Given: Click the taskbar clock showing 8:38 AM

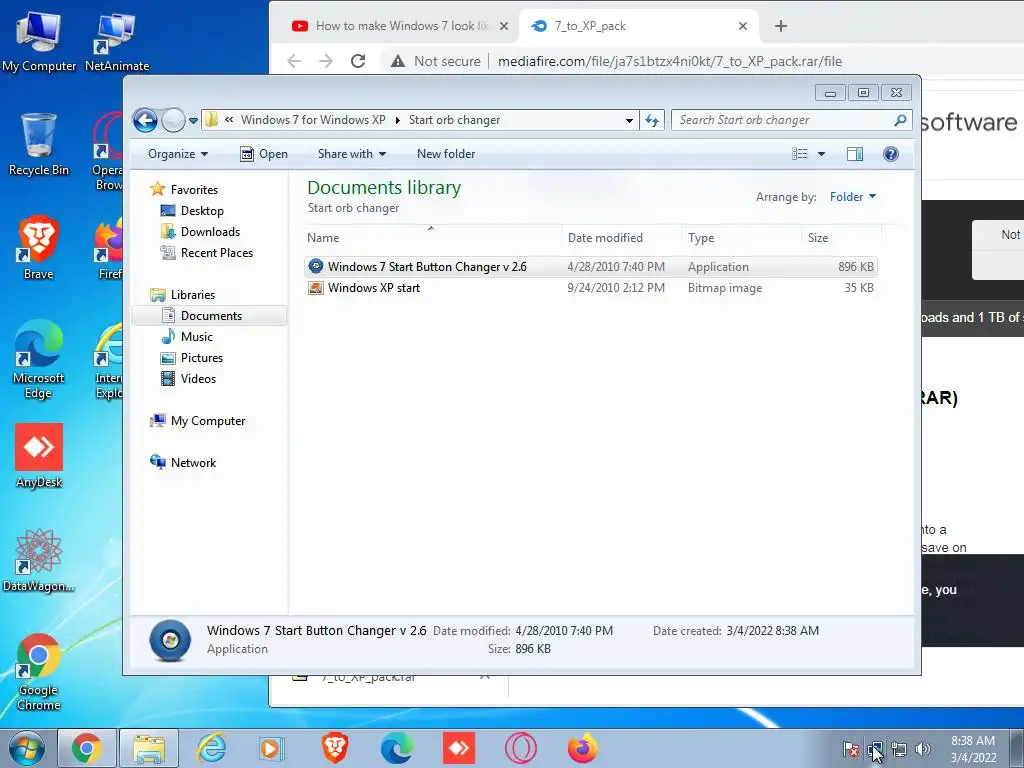Looking at the screenshot, I should click(972, 749).
